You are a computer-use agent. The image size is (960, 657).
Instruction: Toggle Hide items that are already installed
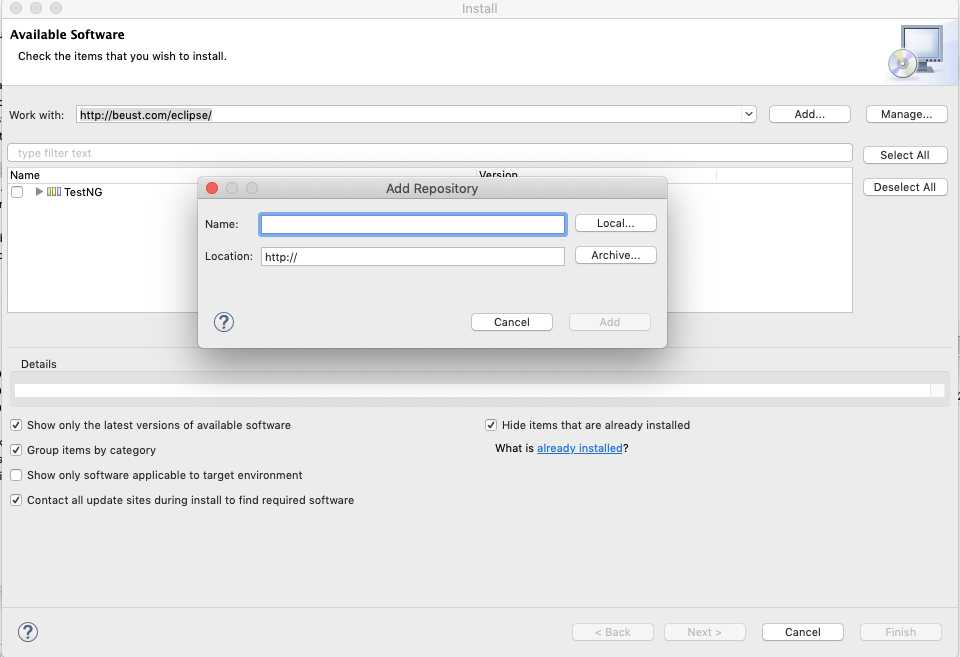point(491,425)
